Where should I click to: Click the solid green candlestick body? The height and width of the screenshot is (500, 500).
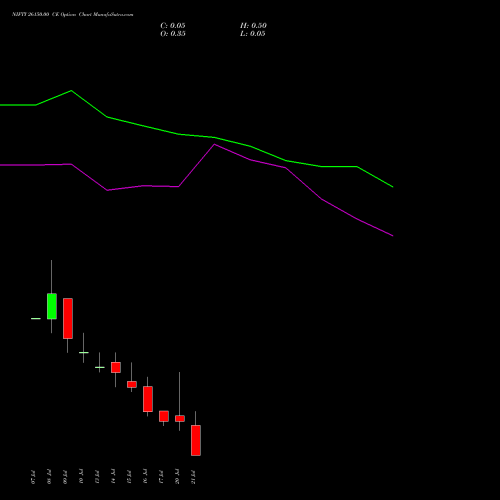(52, 306)
